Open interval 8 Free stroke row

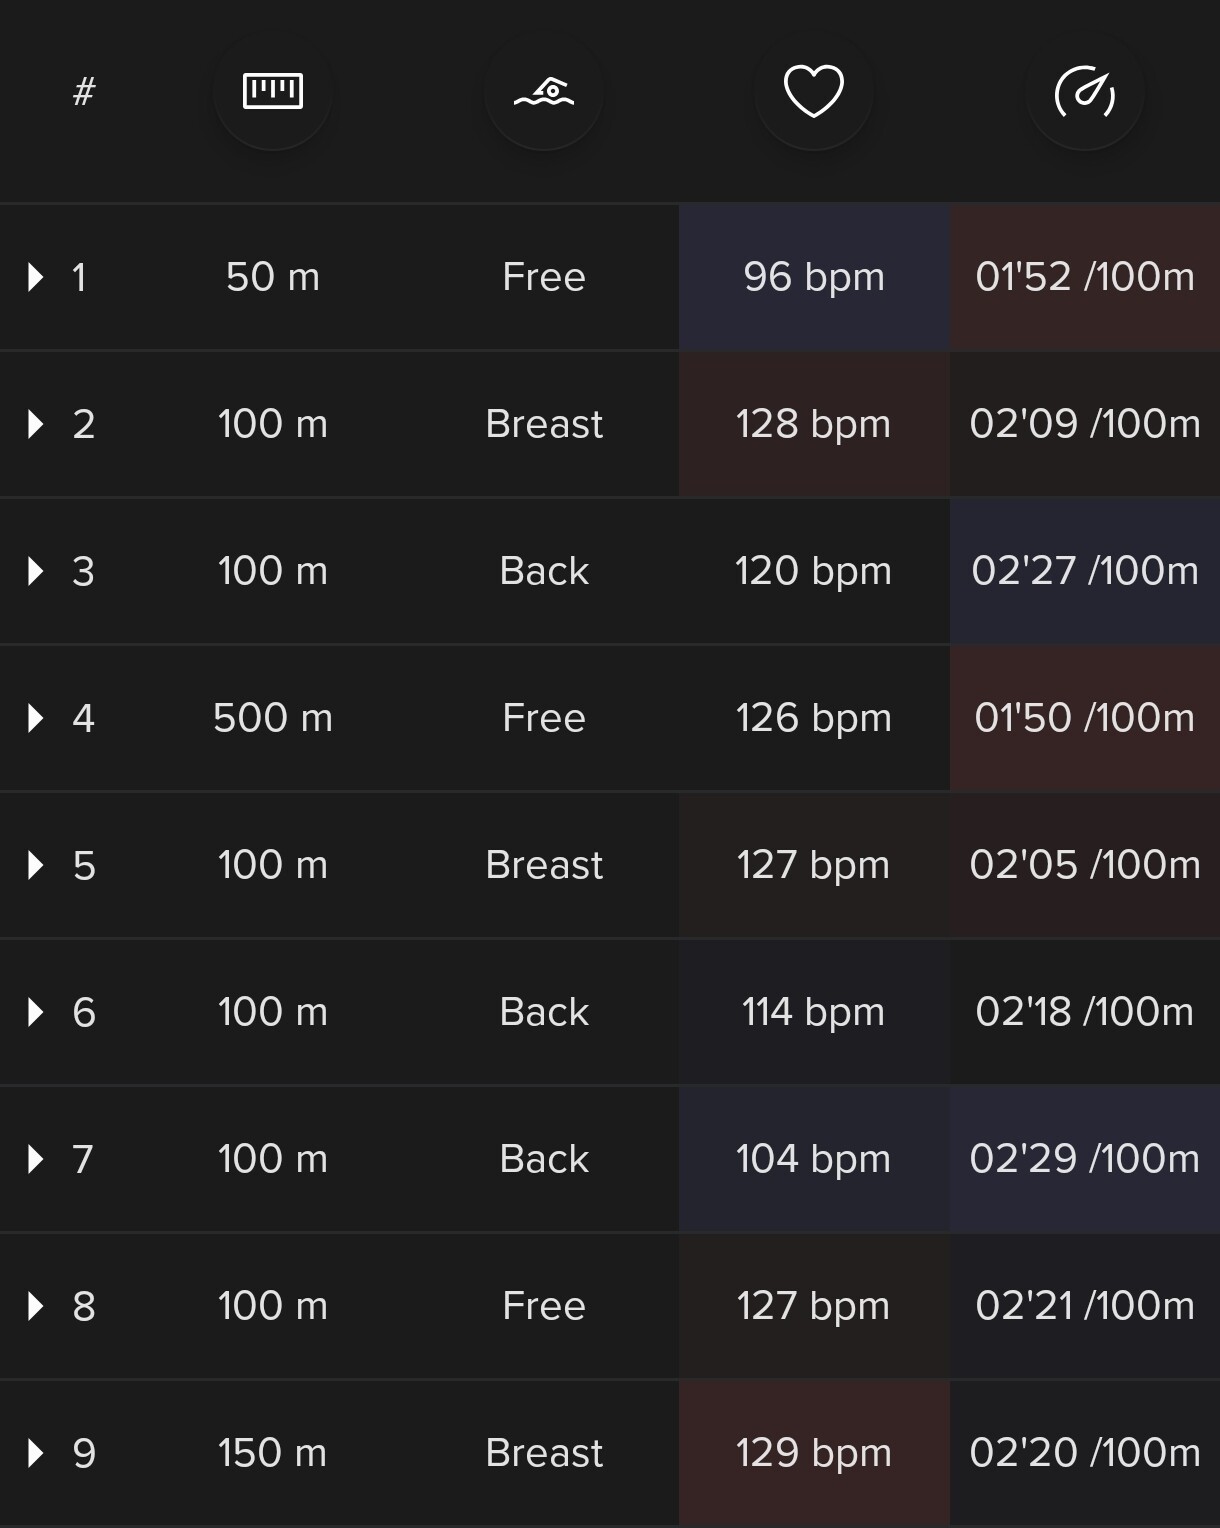point(610,1306)
